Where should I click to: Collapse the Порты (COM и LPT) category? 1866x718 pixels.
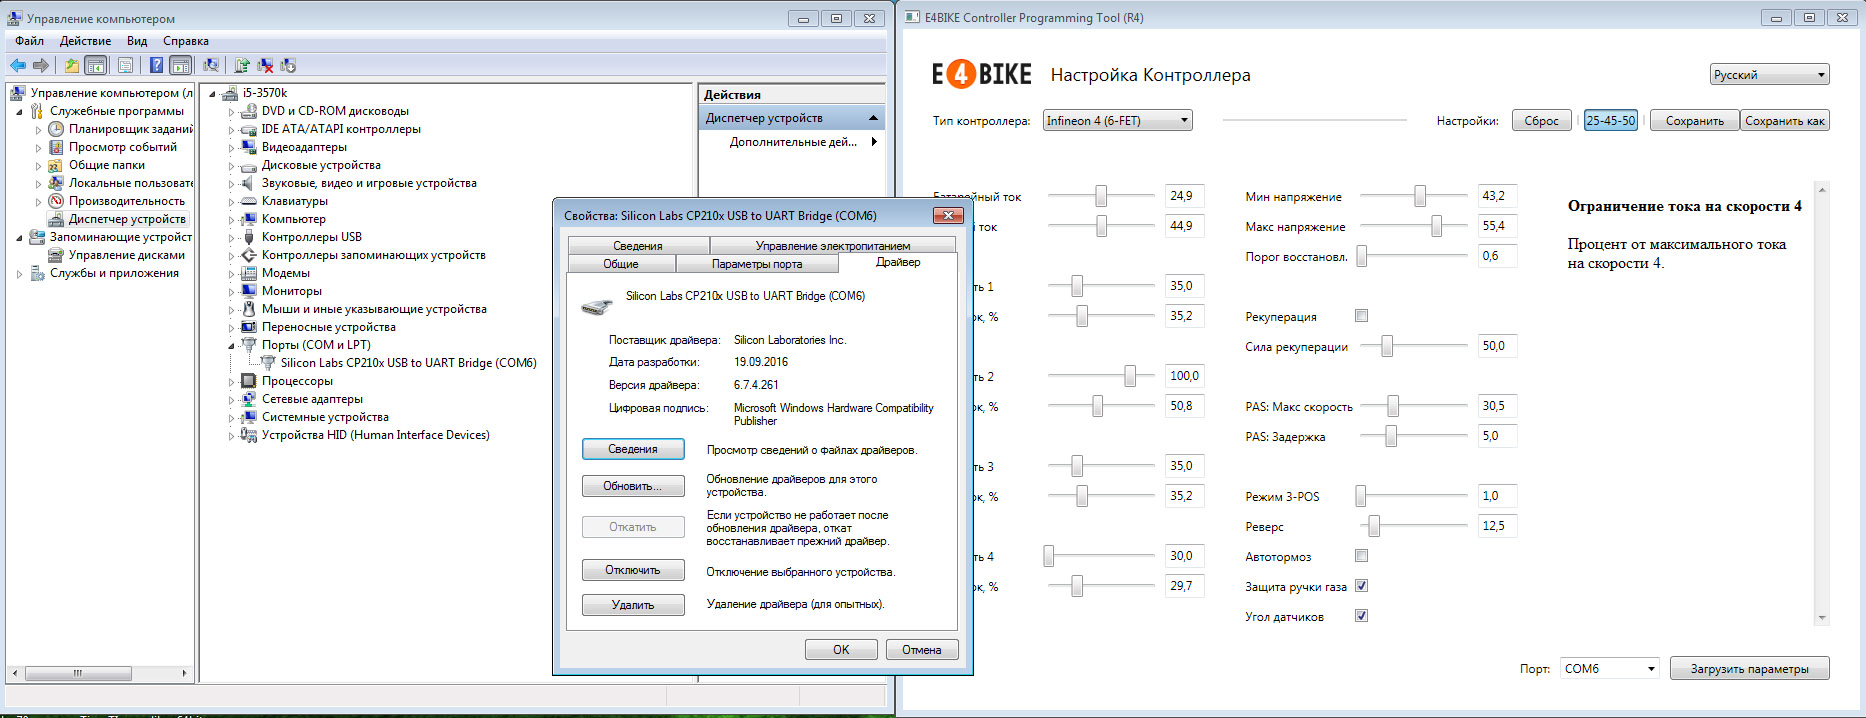(231, 345)
